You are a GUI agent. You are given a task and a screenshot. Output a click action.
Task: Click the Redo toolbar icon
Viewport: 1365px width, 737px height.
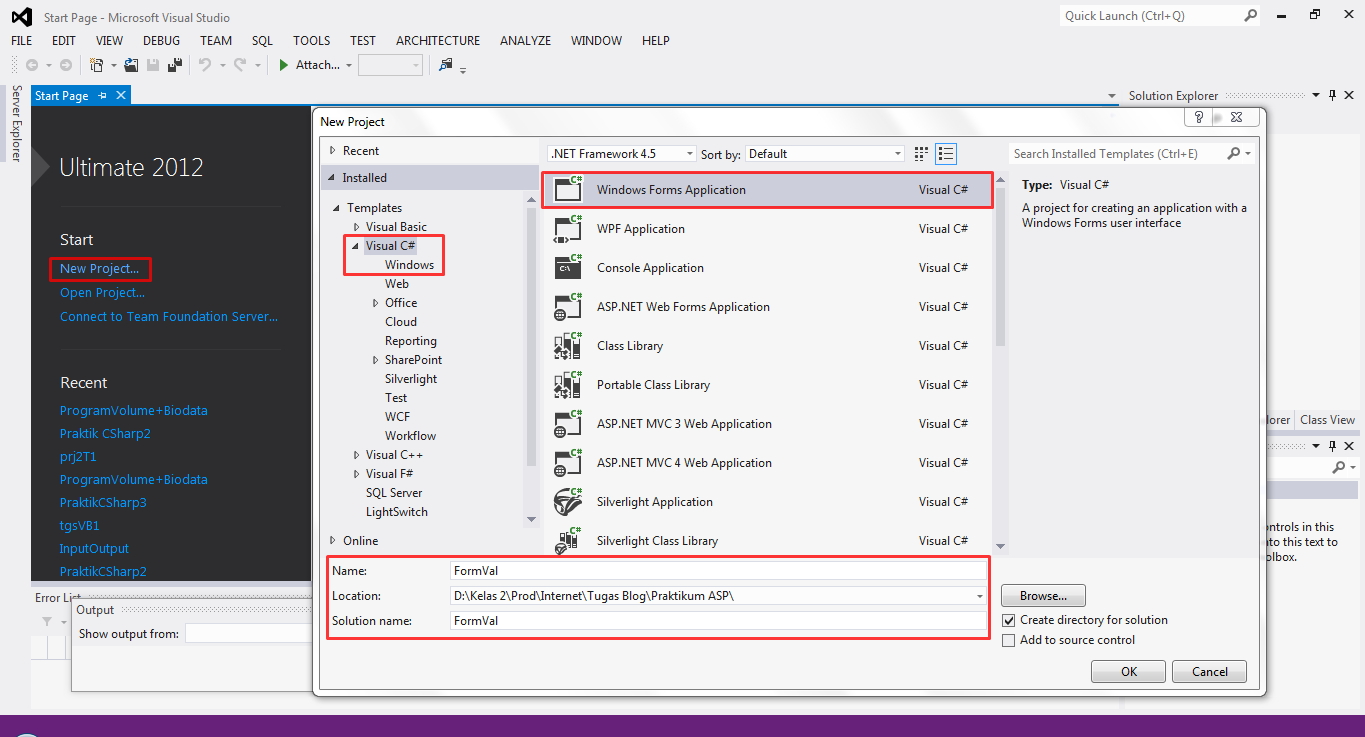point(239,65)
